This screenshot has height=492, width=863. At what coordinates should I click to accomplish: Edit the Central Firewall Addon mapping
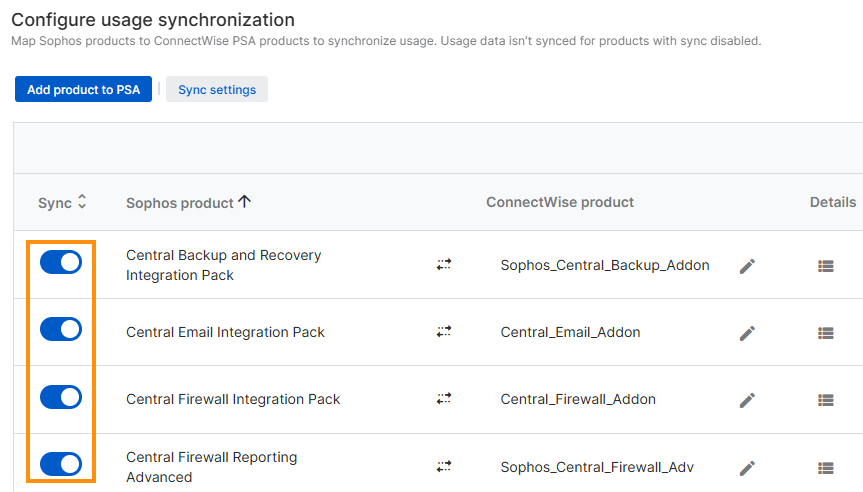747,400
